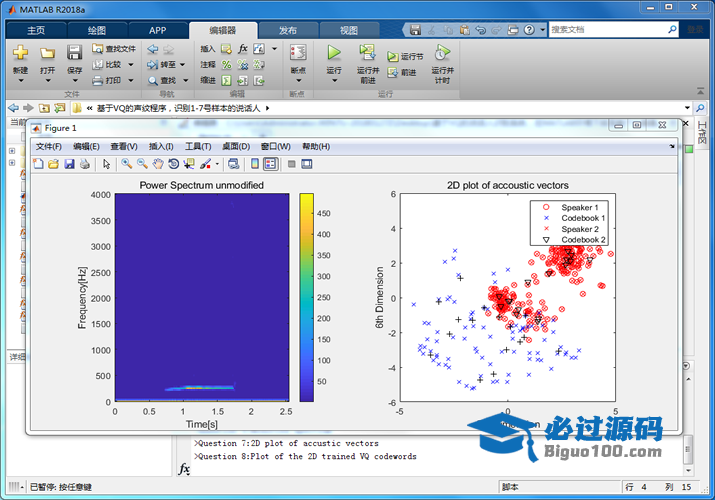Switch to the APP tab
Viewport: 715px width, 500px height.
pyautogui.click(x=157, y=31)
